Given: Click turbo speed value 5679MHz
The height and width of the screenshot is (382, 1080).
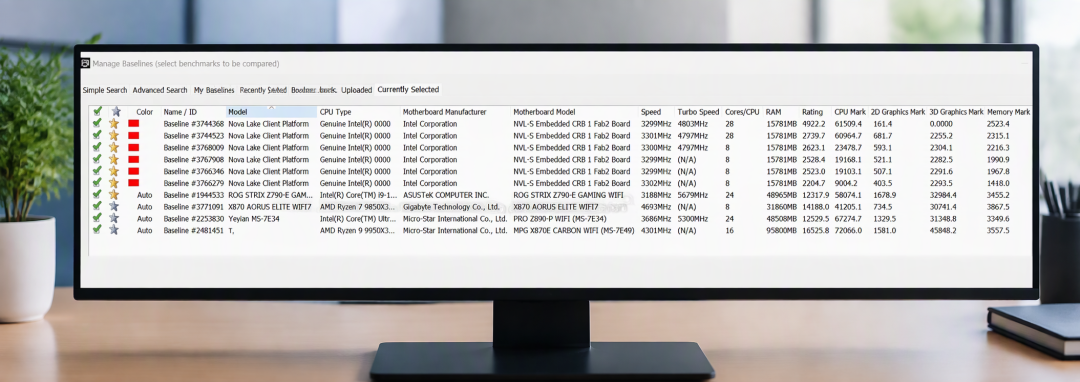Looking at the screenshot, I should [692, 195].
